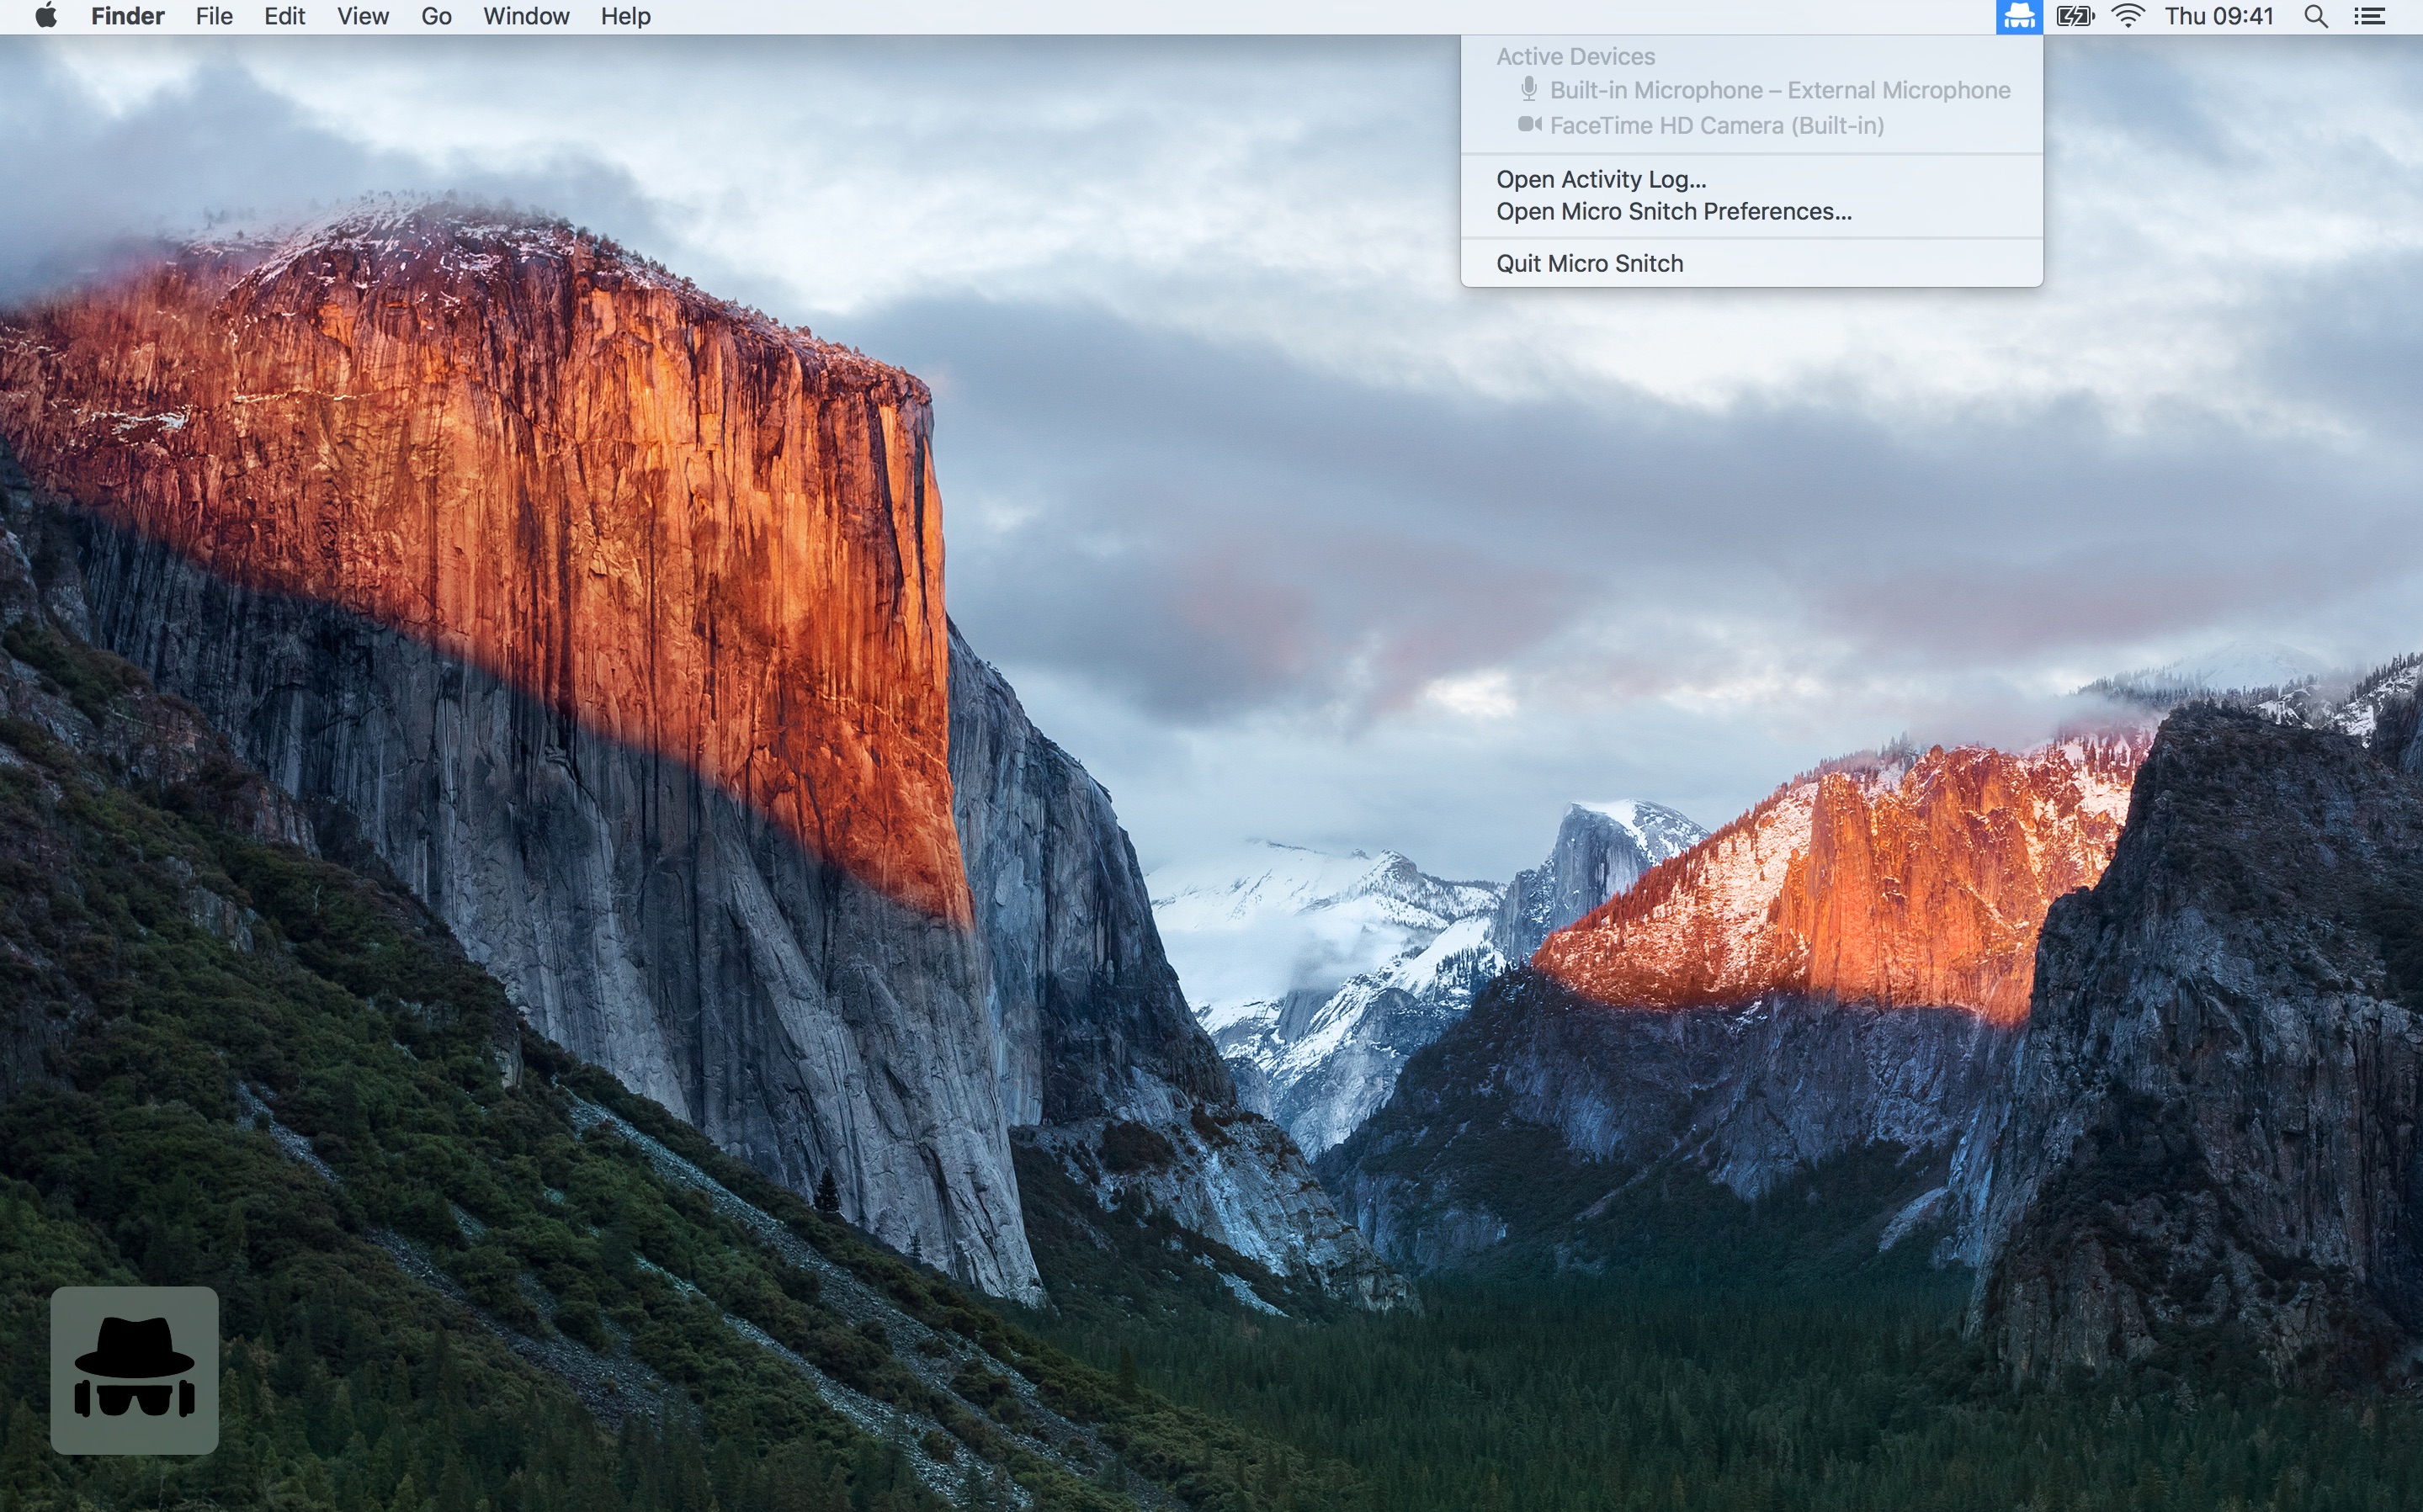Open the Finder menu
Image resolution: width=2423 pixels, height=1512 pixels.
click(x=127, y=16)
